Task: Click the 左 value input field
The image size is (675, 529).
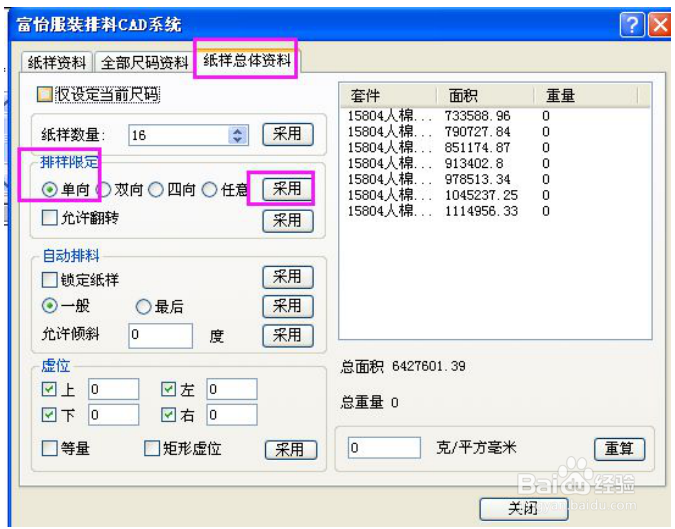Action: 232,389
